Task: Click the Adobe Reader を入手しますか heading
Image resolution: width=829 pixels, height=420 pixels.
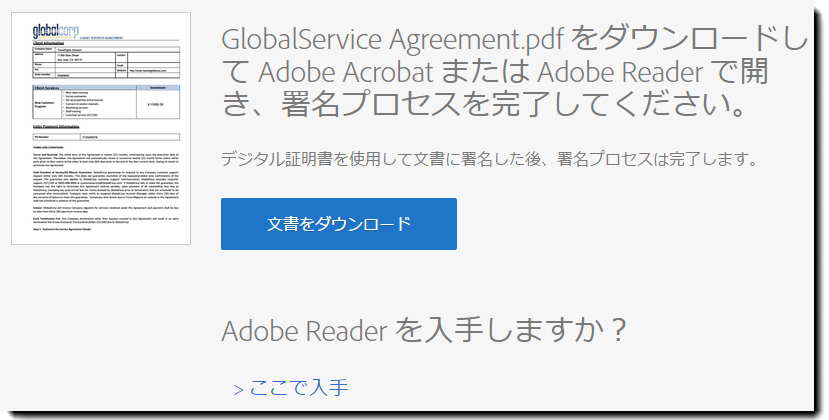Action: pyautogui.click(x=425, y=329)
